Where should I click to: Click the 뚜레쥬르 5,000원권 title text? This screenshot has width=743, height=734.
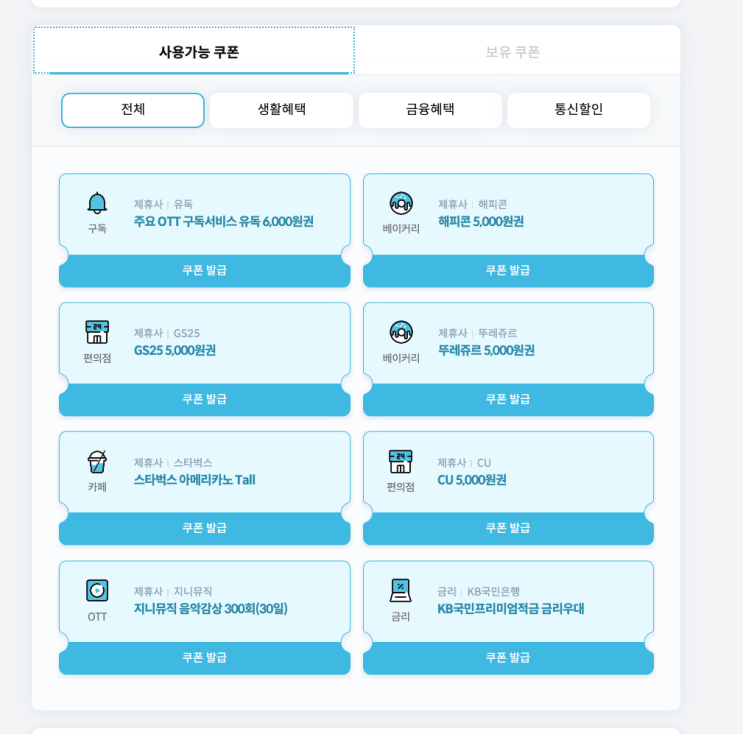[486, 350]
